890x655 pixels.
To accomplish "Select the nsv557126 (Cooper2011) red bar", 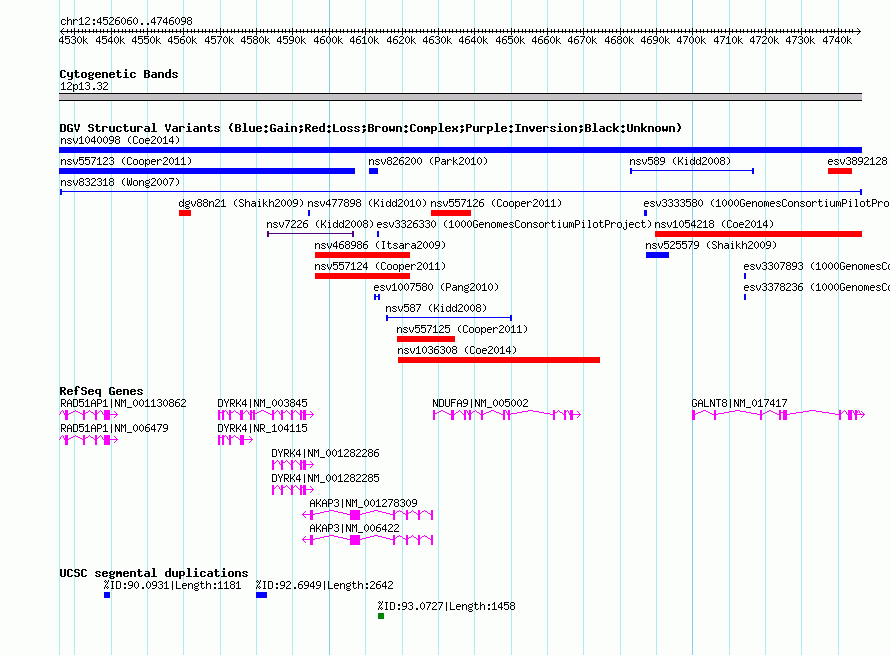I will [x=451, y=213].
